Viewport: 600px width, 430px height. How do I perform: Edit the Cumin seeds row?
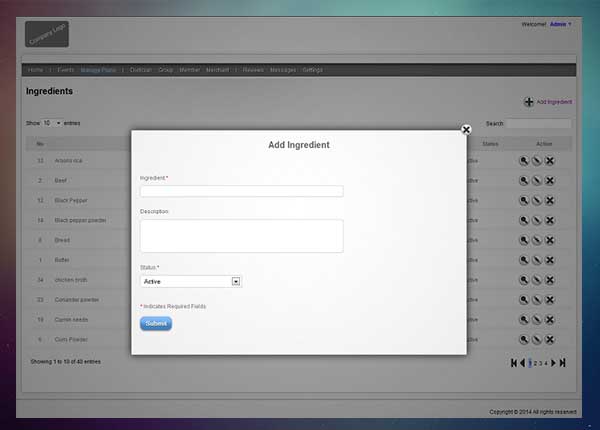click(536, 320)
